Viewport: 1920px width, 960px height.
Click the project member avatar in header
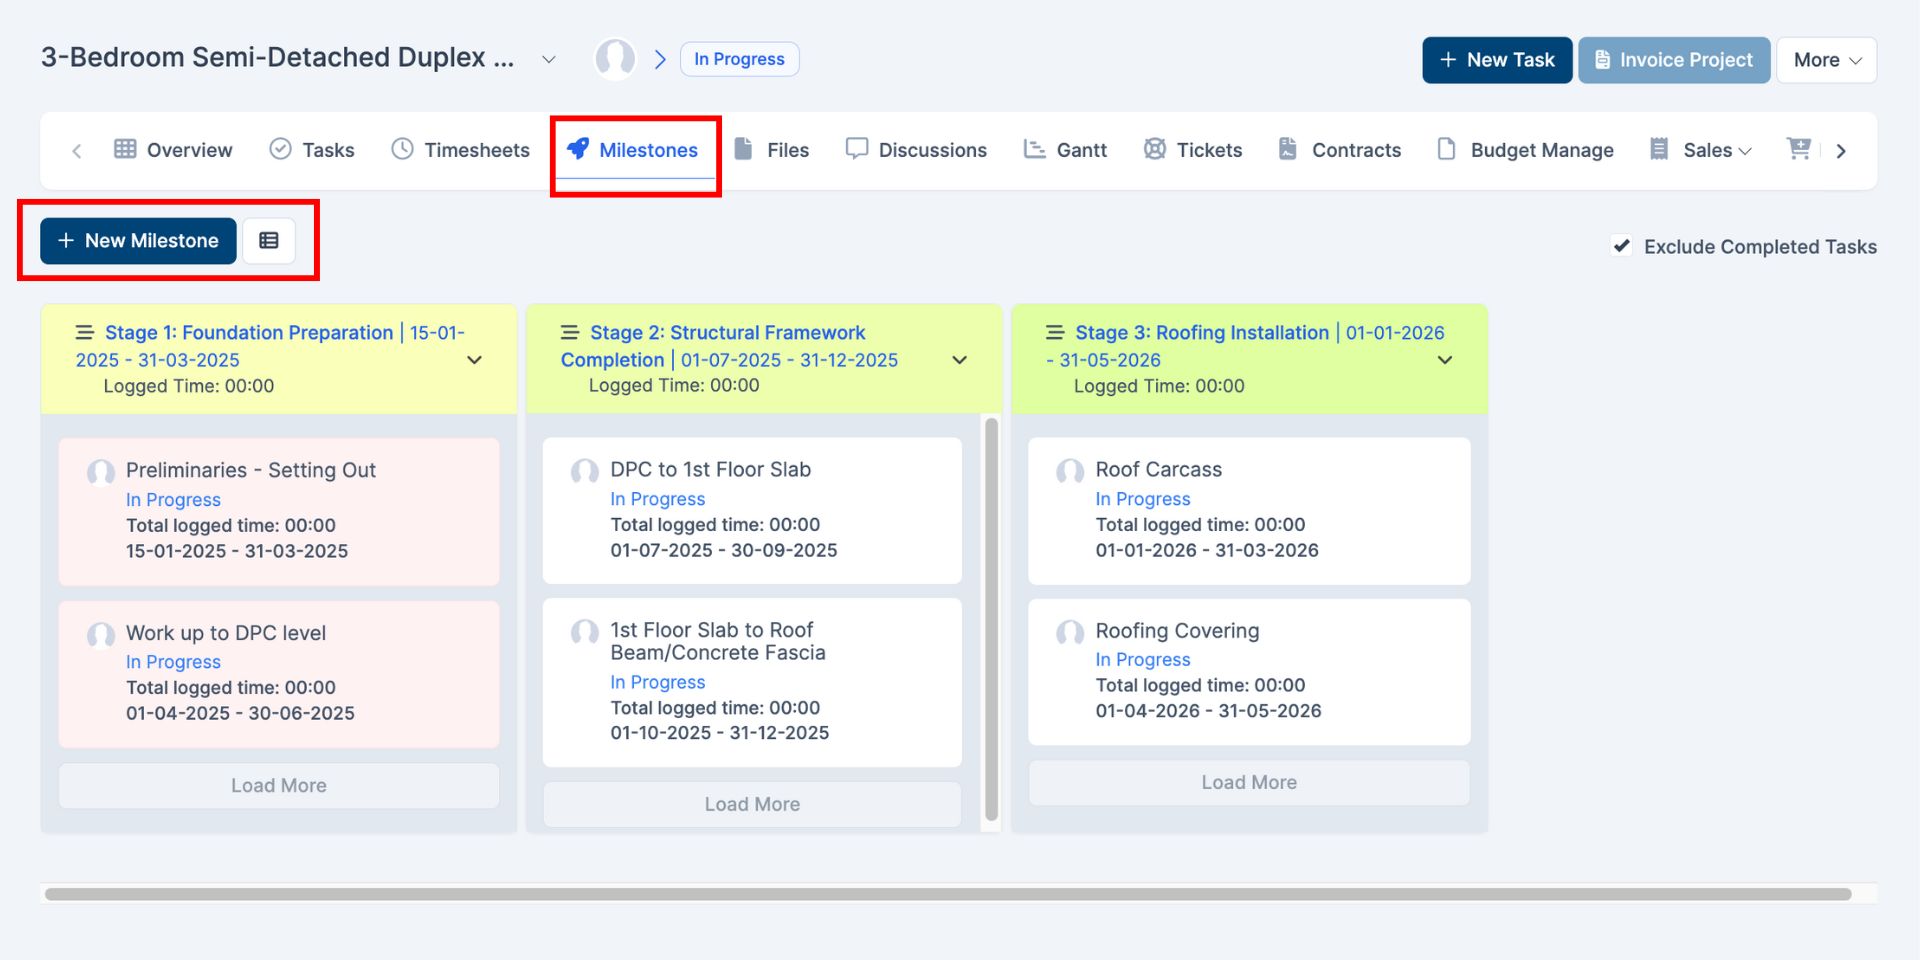615,59
